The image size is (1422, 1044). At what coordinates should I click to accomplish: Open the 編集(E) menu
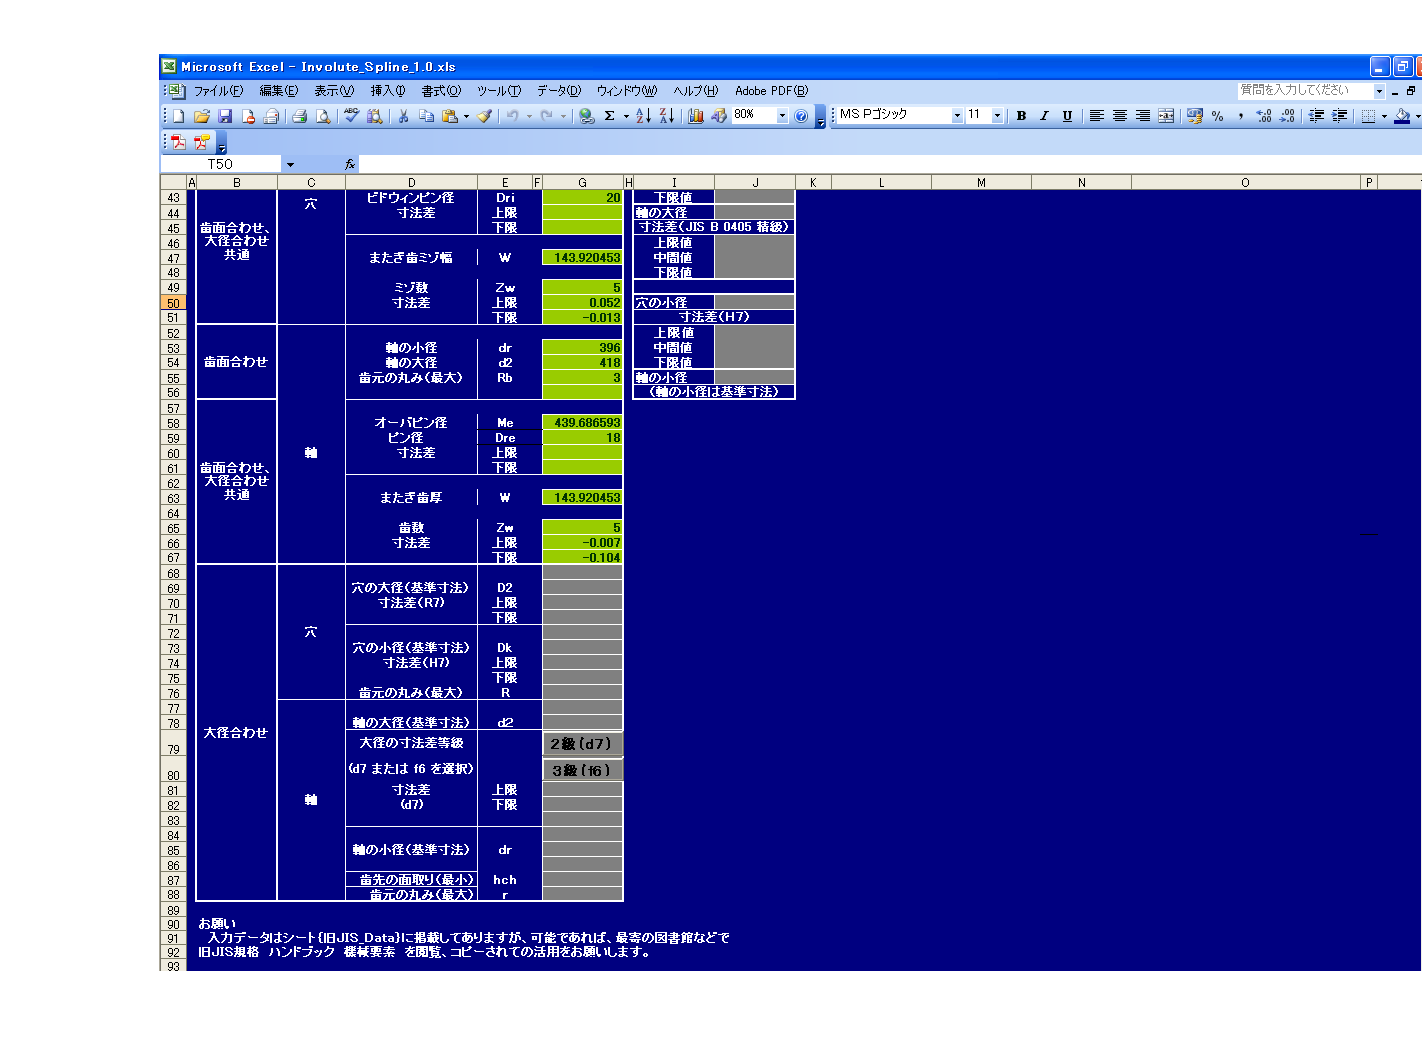278,91
